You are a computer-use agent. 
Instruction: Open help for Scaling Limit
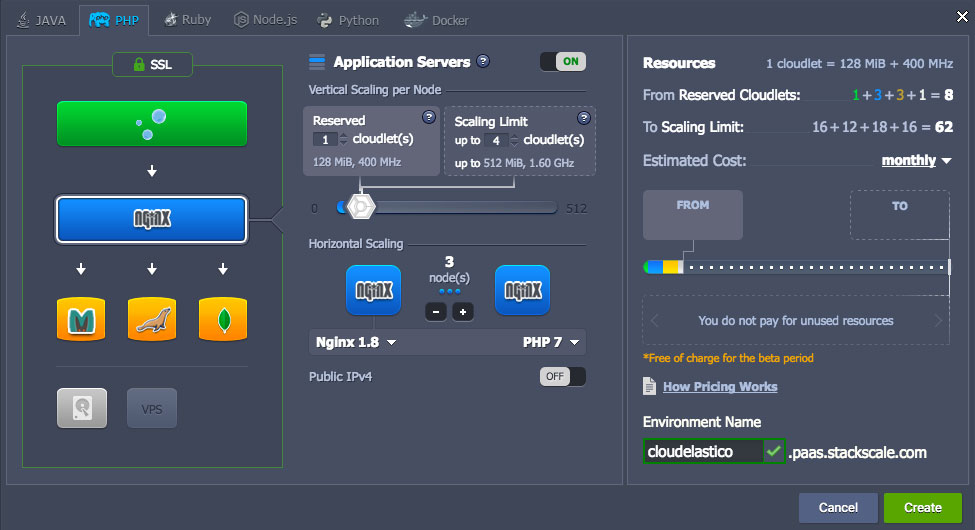tap(583, 118)
